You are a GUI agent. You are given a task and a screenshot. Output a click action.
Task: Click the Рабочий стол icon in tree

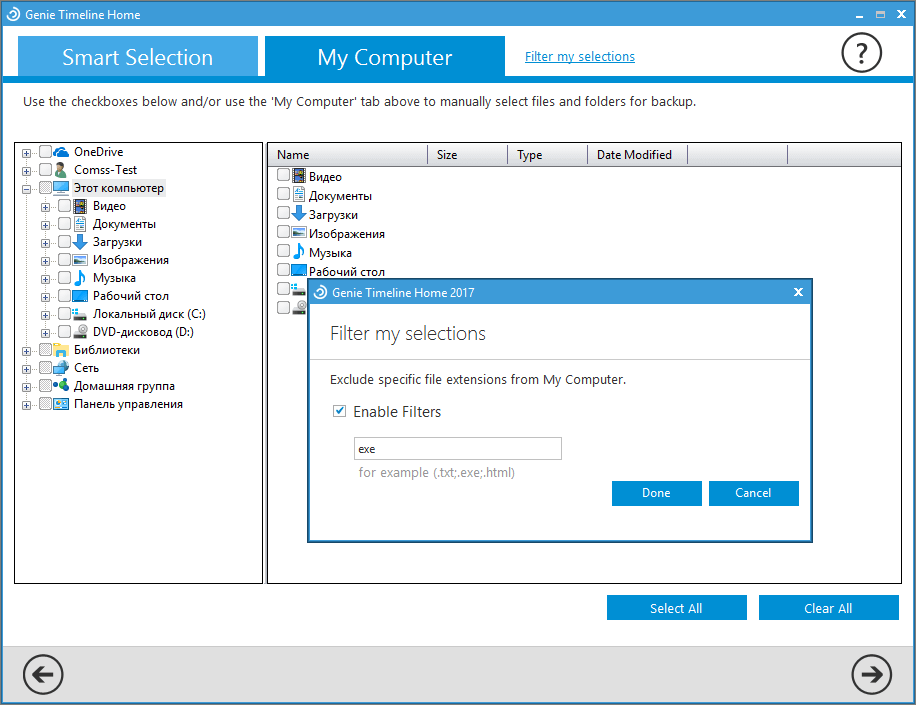(x=80, y=296)
